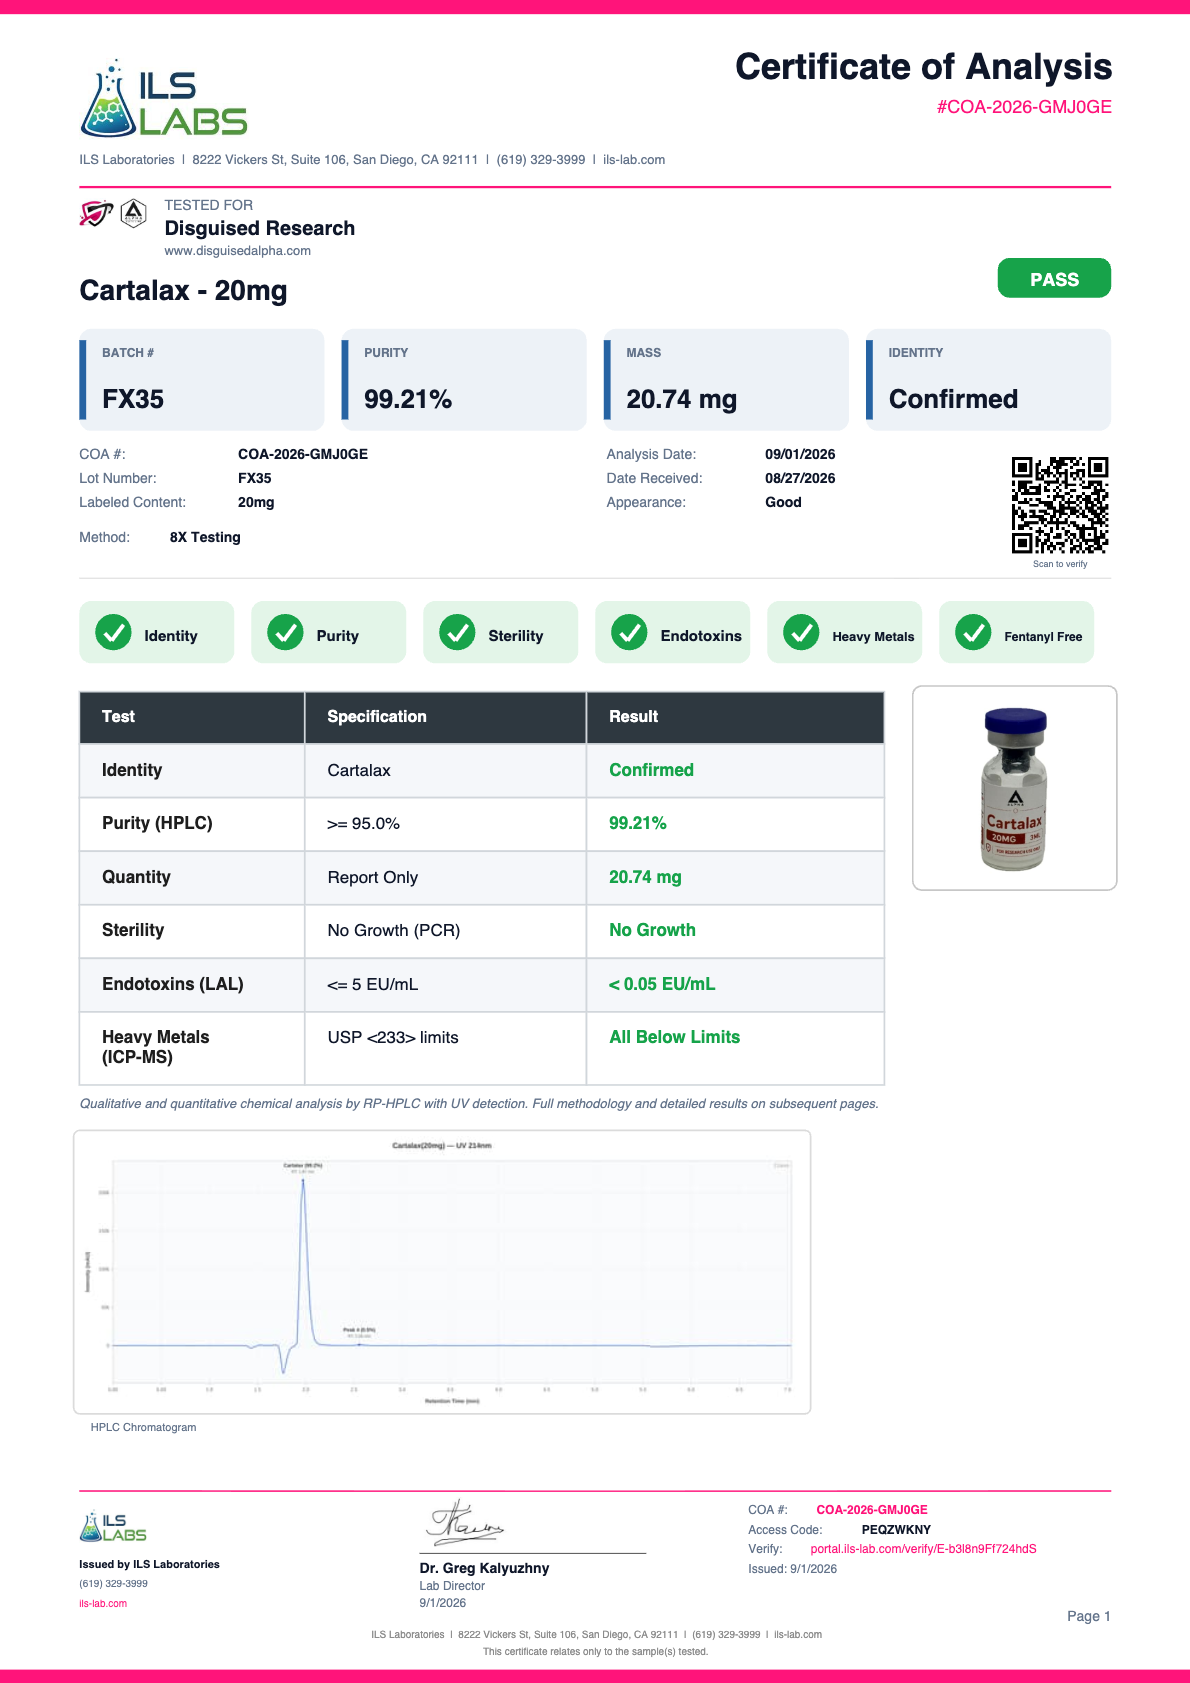Image resolution: width=1190 pixels, height=1683 pixels.
Task: Click the 'Scan to verify' caption
Action: [1060, 564]
